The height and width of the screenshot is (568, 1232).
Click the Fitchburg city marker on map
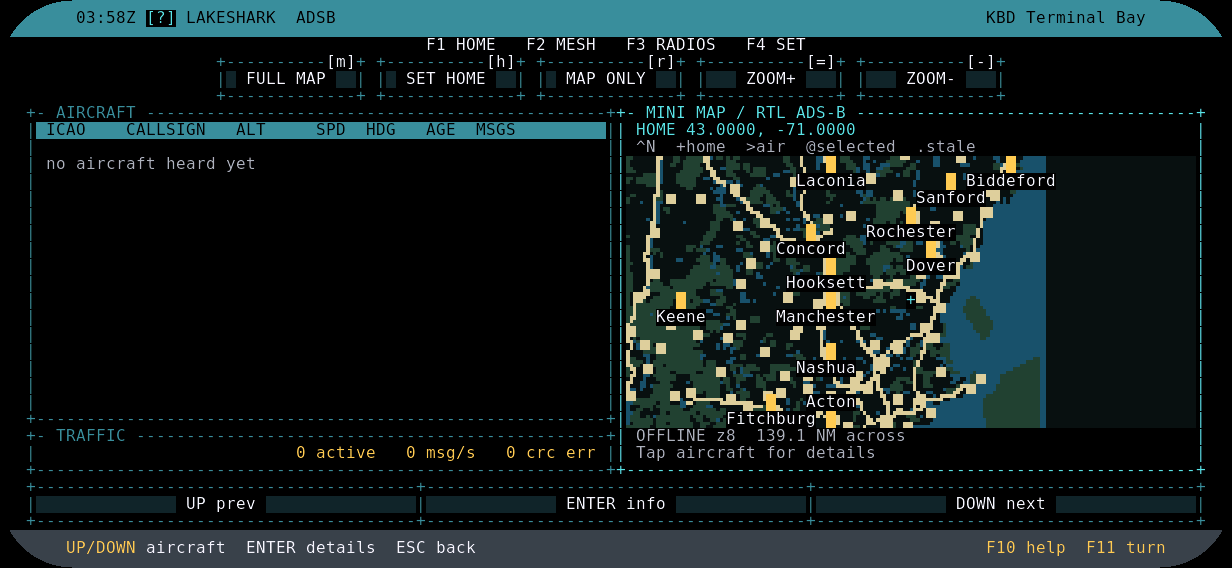[771, 402]
